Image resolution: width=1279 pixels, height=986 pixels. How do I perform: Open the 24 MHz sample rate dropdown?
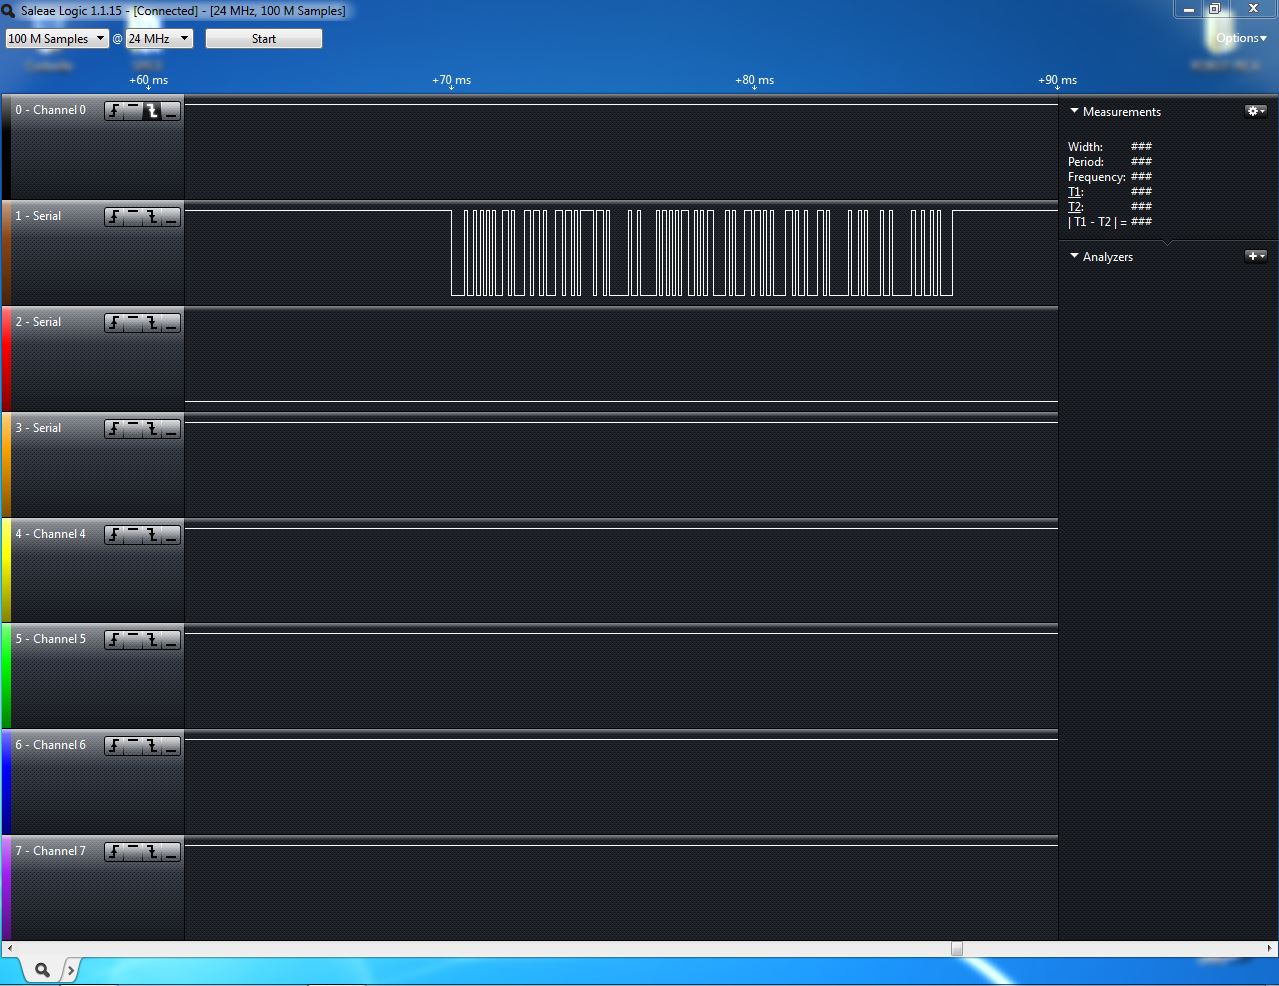158,39
